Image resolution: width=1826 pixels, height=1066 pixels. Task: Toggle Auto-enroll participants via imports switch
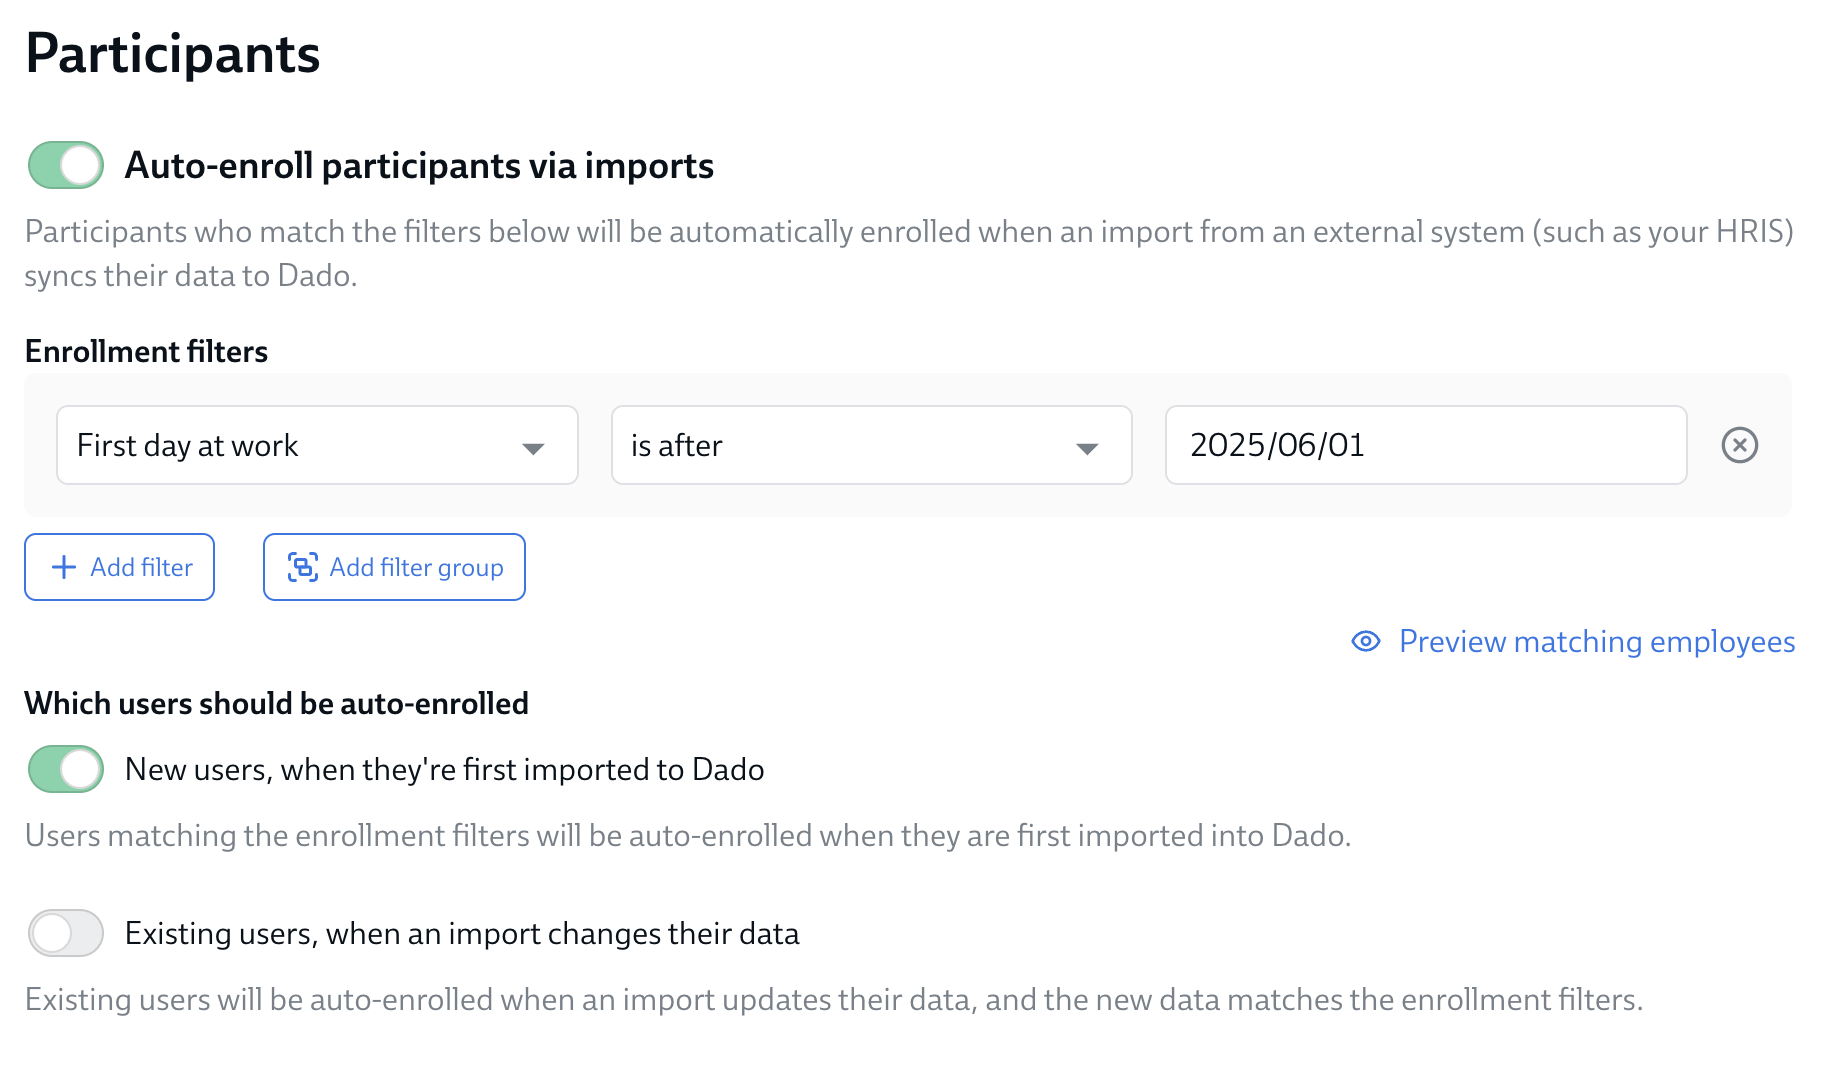(66, 165)
